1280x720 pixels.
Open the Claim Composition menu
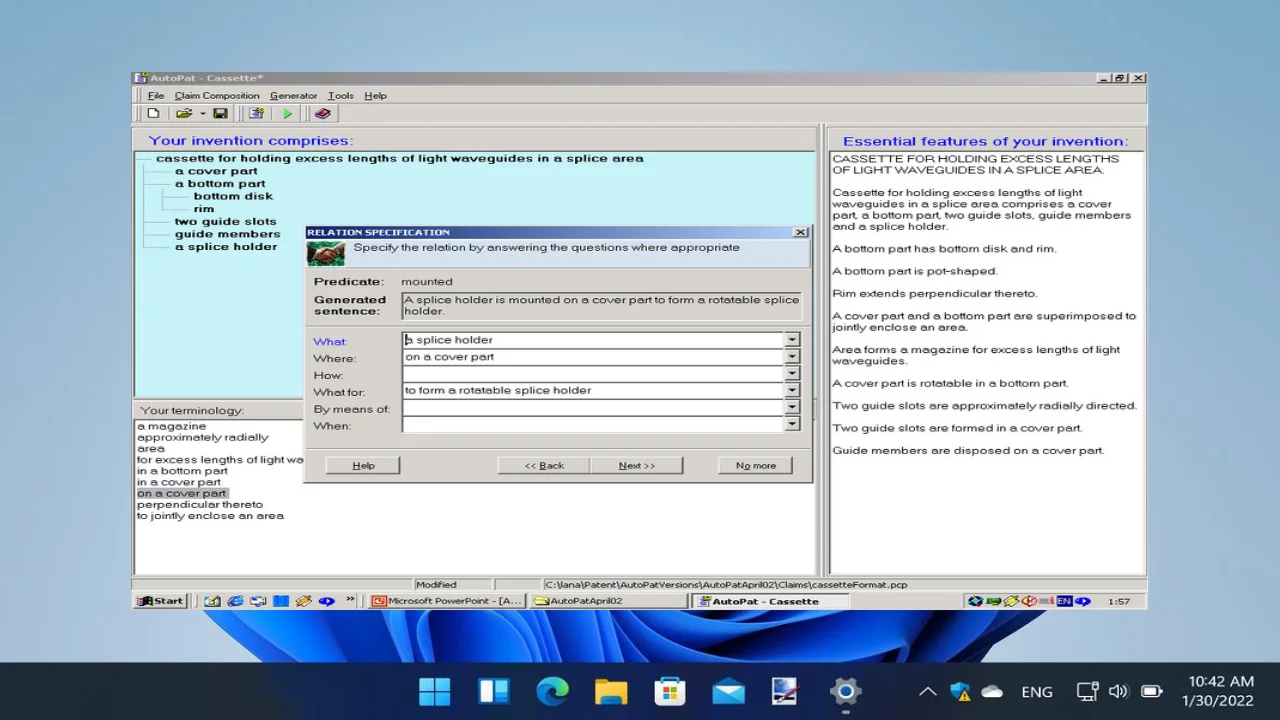tap(217, 96)
